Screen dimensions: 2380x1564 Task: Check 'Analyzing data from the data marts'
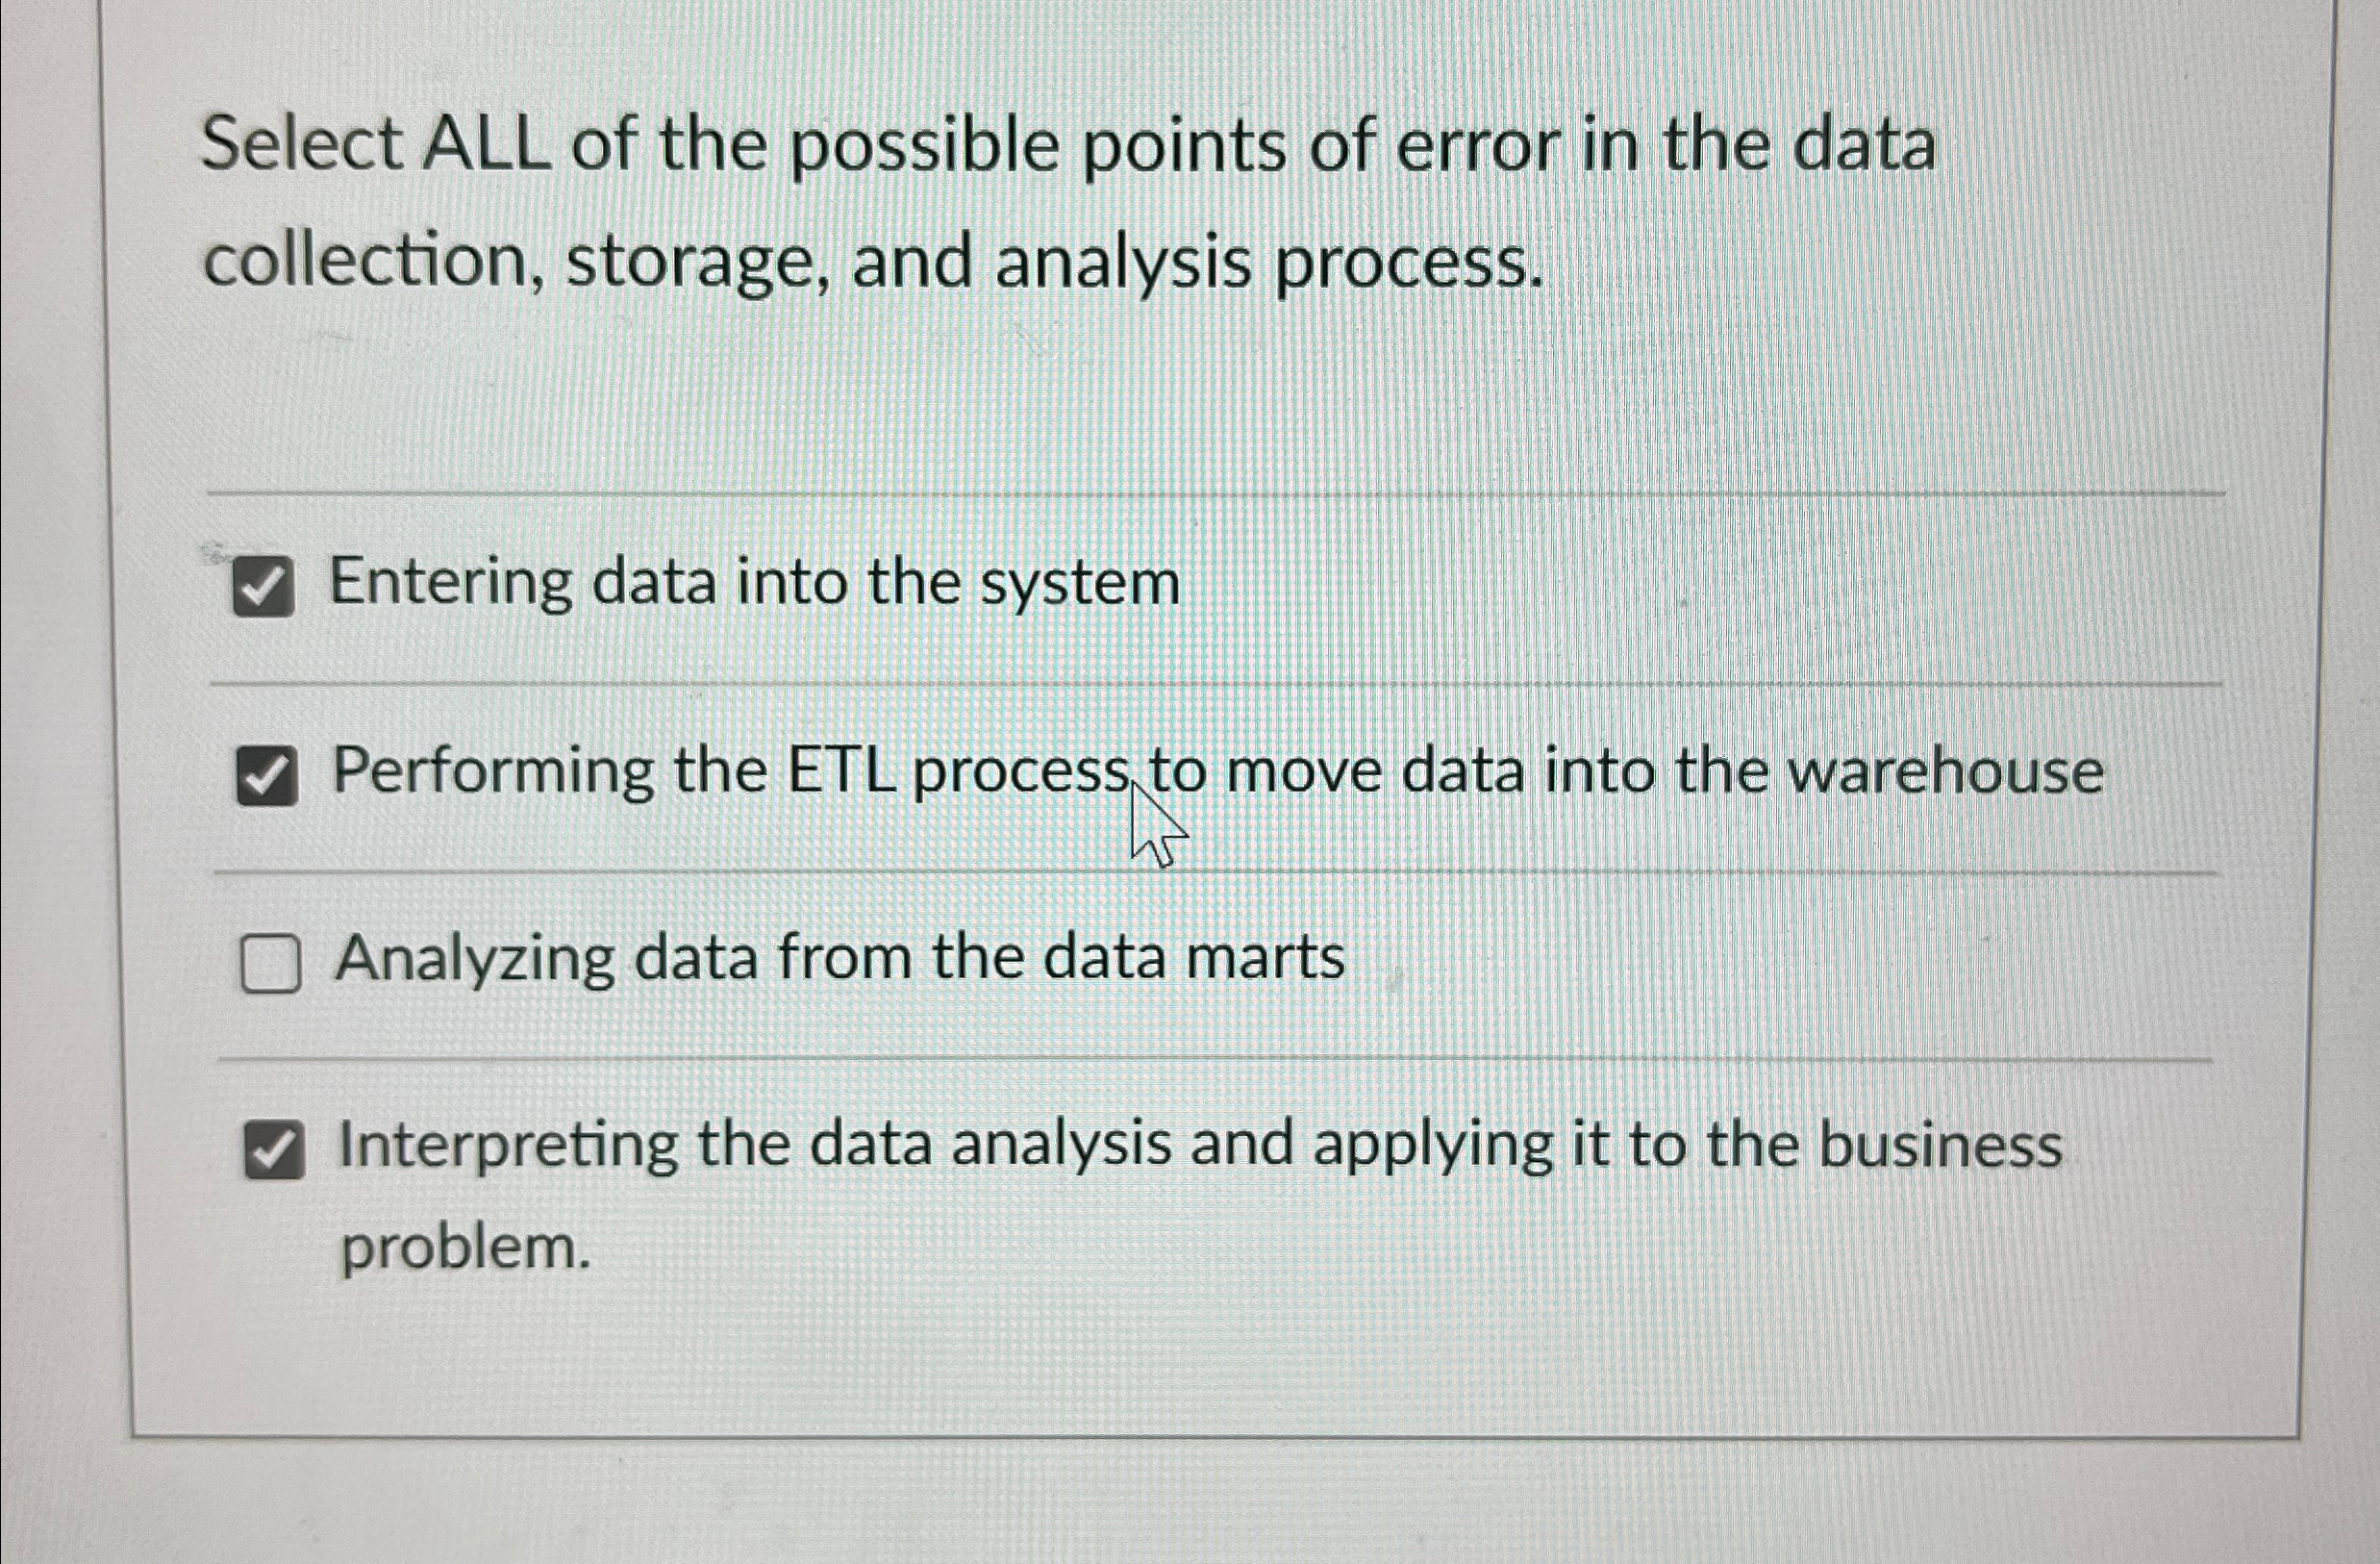(x=271, y=961)
